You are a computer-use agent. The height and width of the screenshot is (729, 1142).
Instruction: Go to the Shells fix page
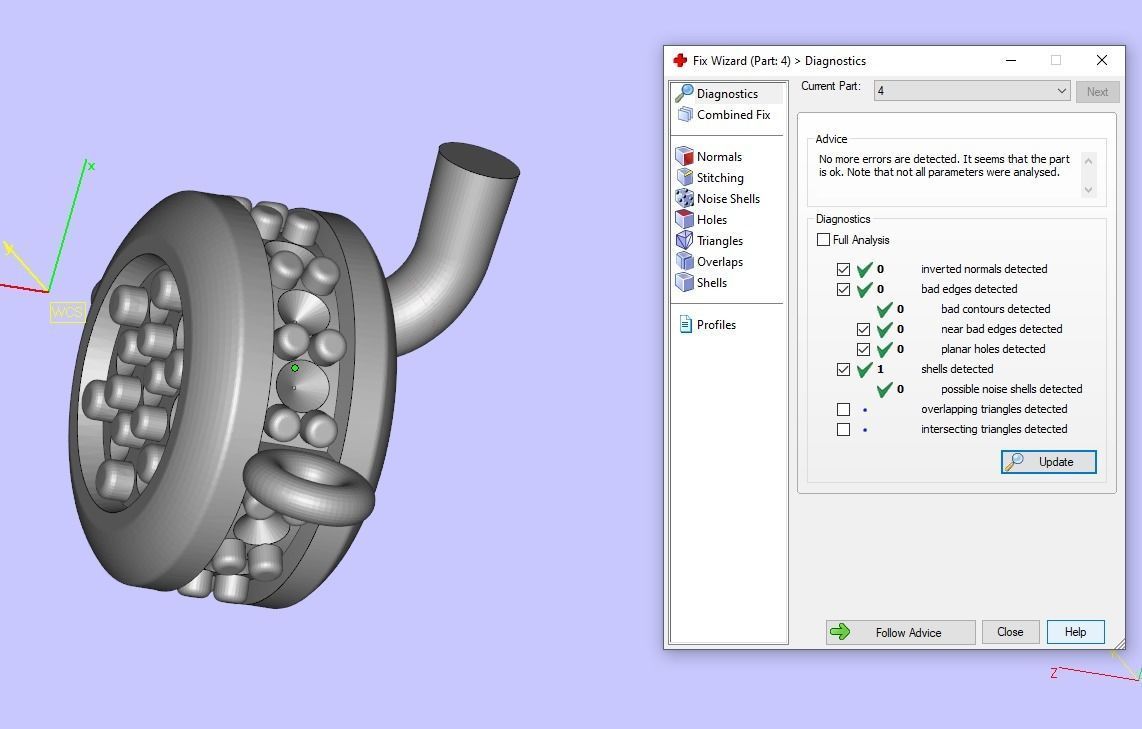tap(712, 283)
